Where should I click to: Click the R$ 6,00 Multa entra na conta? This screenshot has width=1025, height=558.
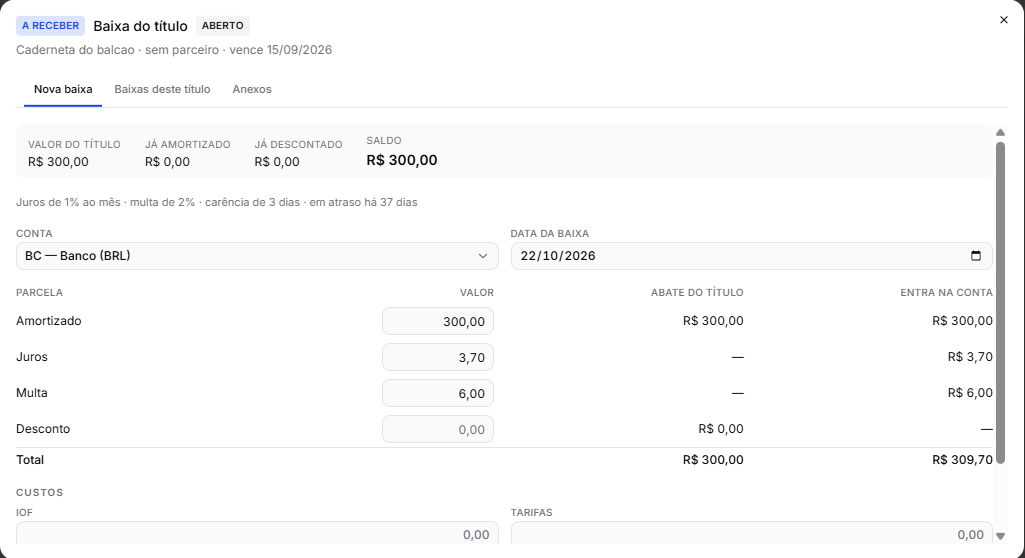click(x=970, y=393)
